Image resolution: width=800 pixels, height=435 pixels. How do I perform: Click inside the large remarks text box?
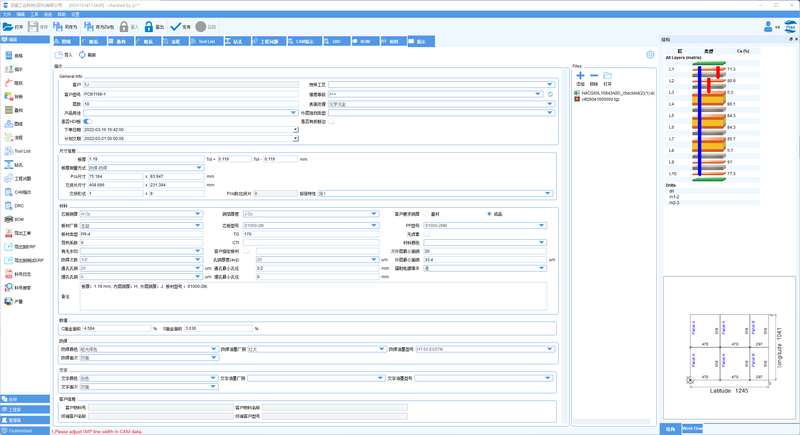(313, 297)
